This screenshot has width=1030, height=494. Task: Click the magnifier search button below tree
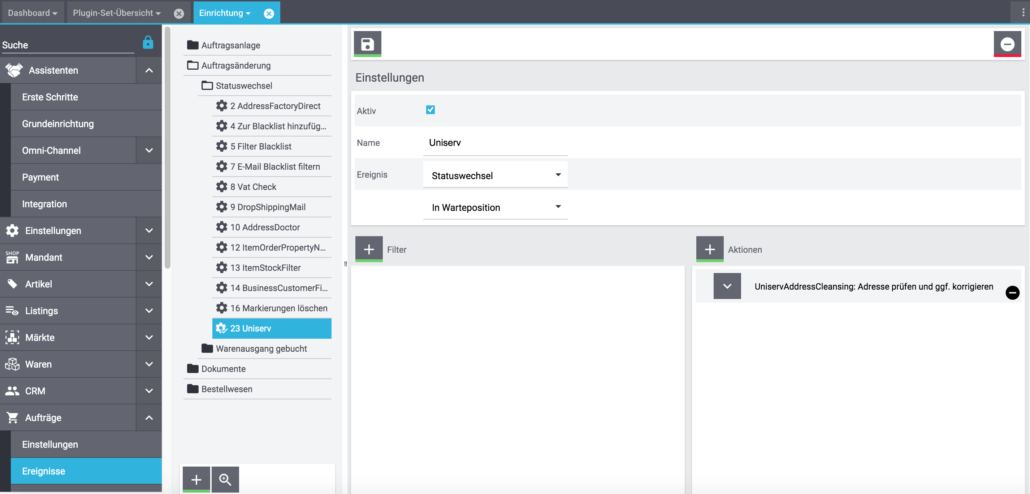point(225,480)
